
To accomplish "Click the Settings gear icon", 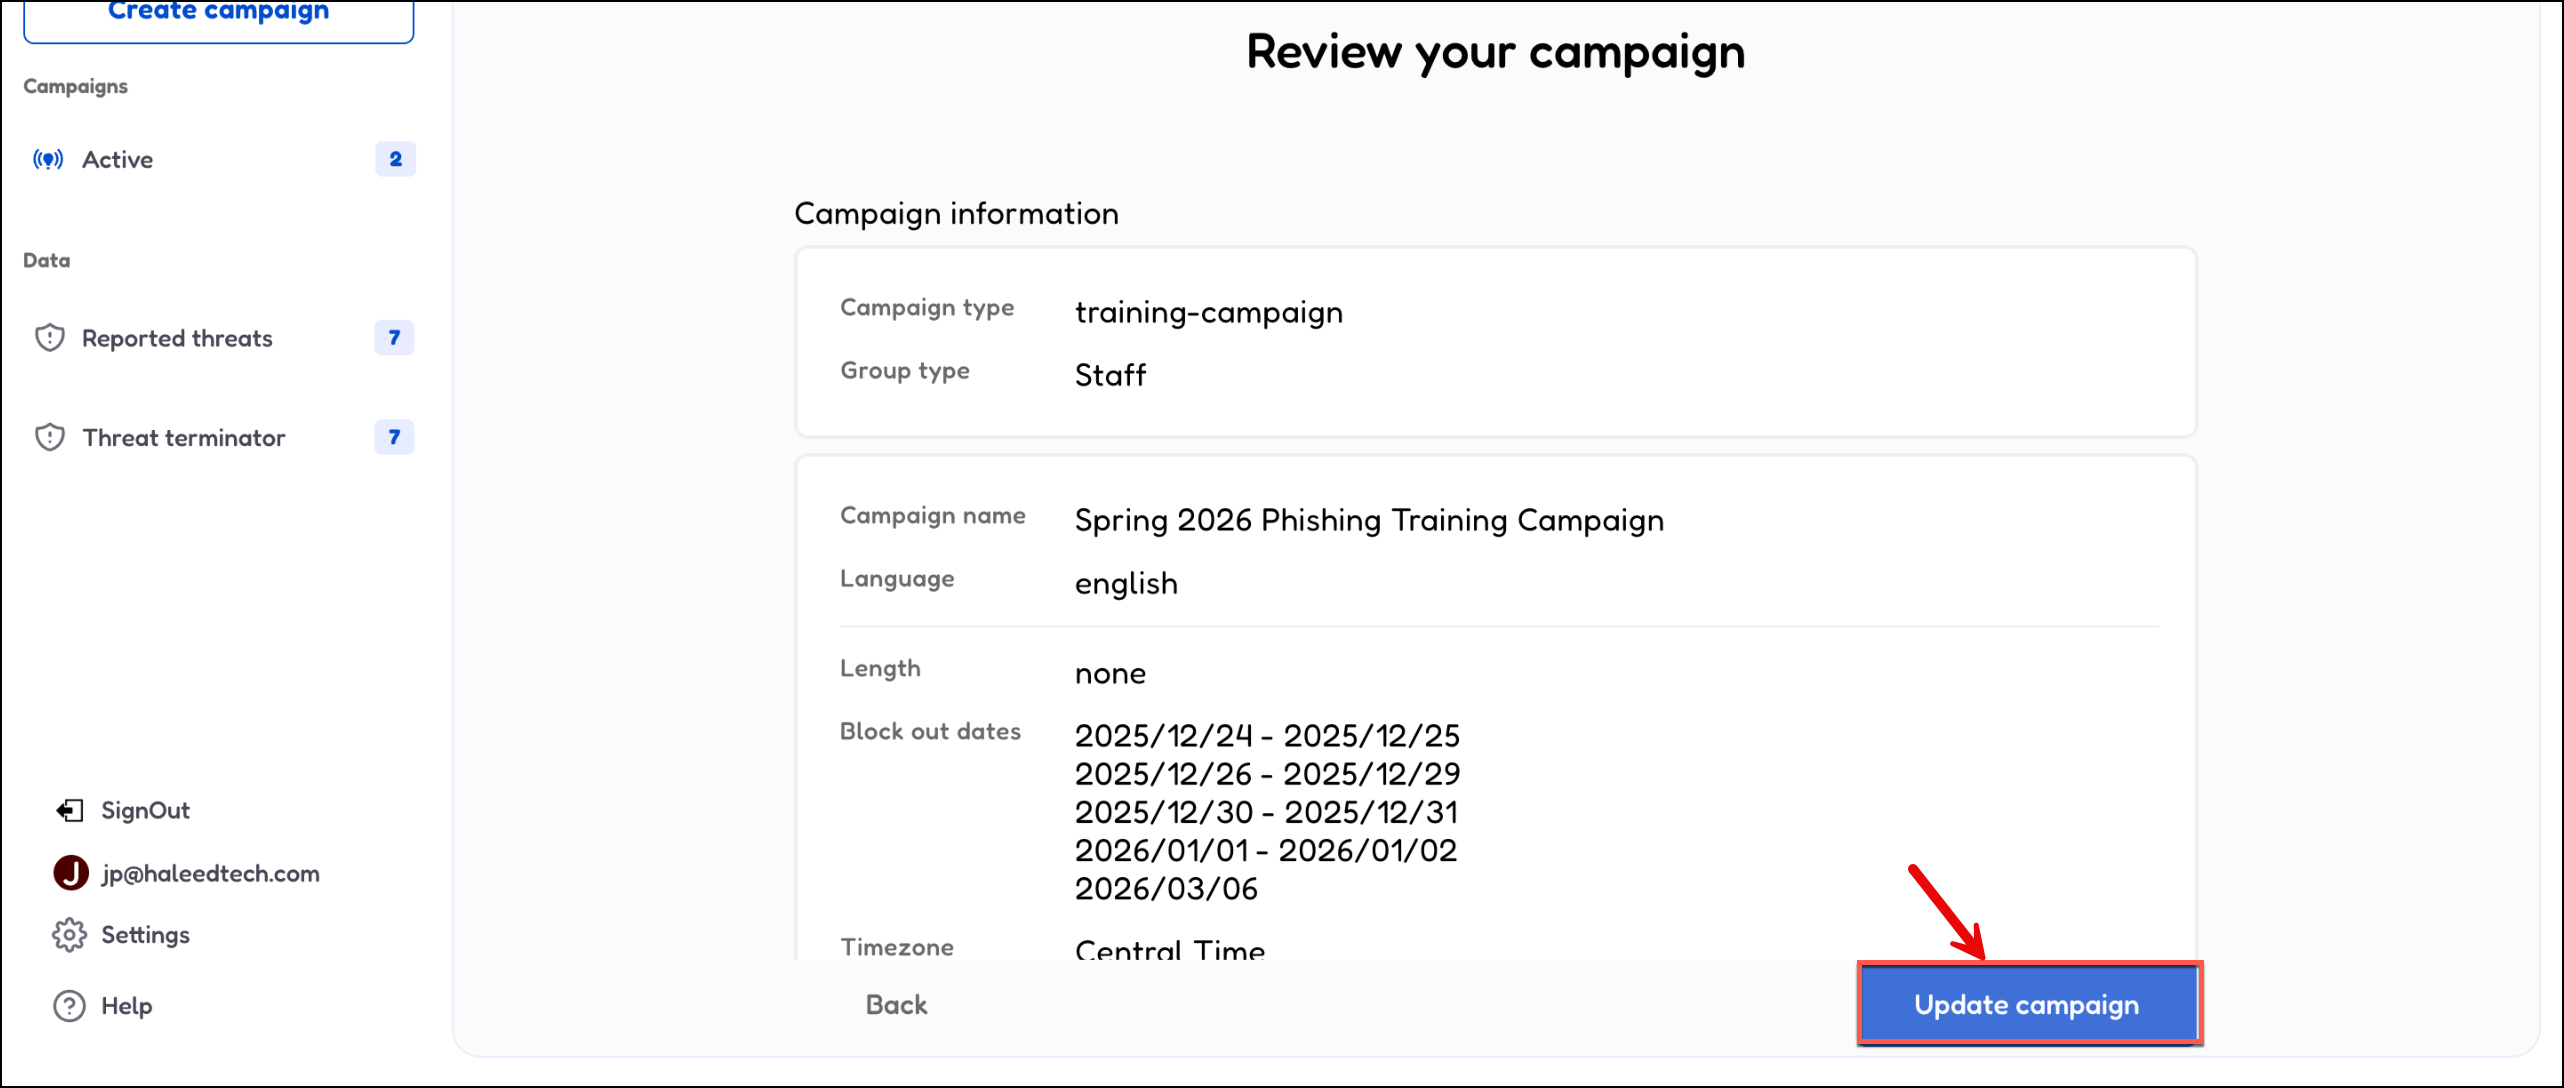I will tap(69, 935).
